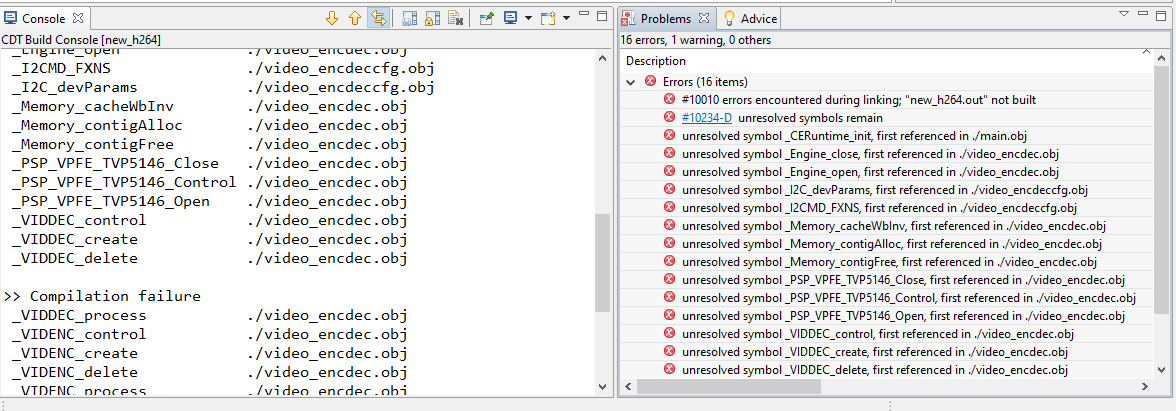Open the Open Console dropdown arrow

[566, 18]
